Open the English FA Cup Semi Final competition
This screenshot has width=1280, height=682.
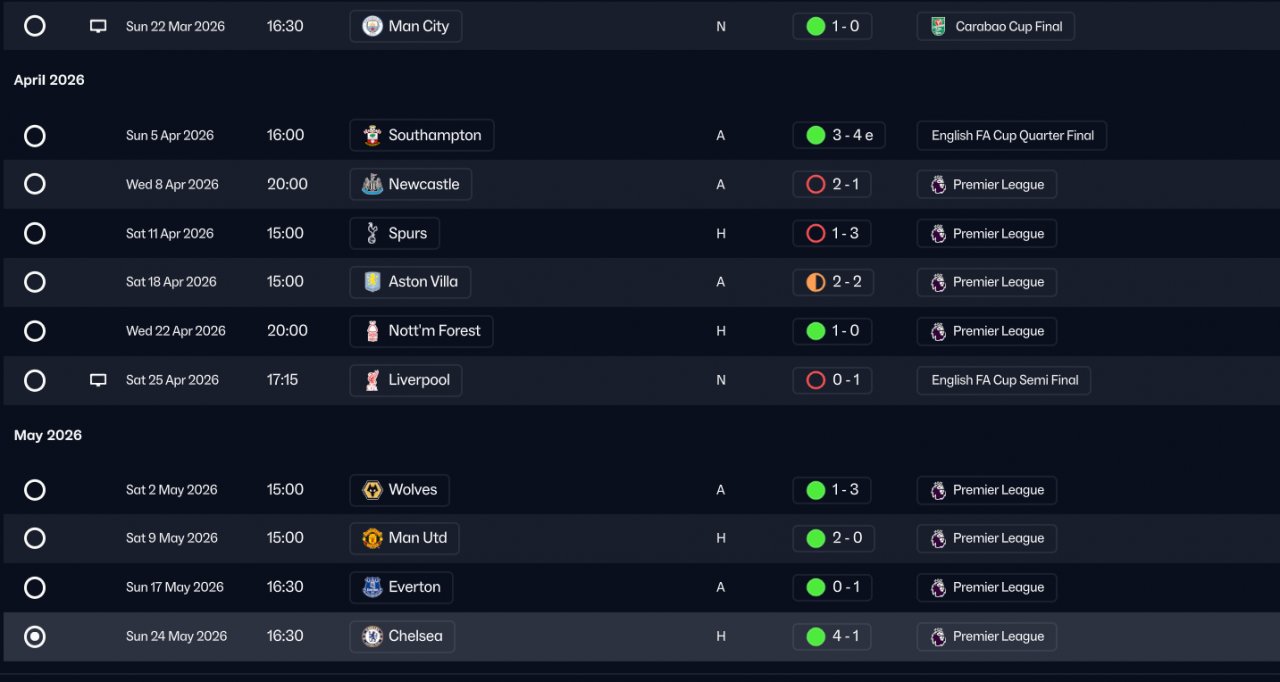click(x=1004, y=380)
